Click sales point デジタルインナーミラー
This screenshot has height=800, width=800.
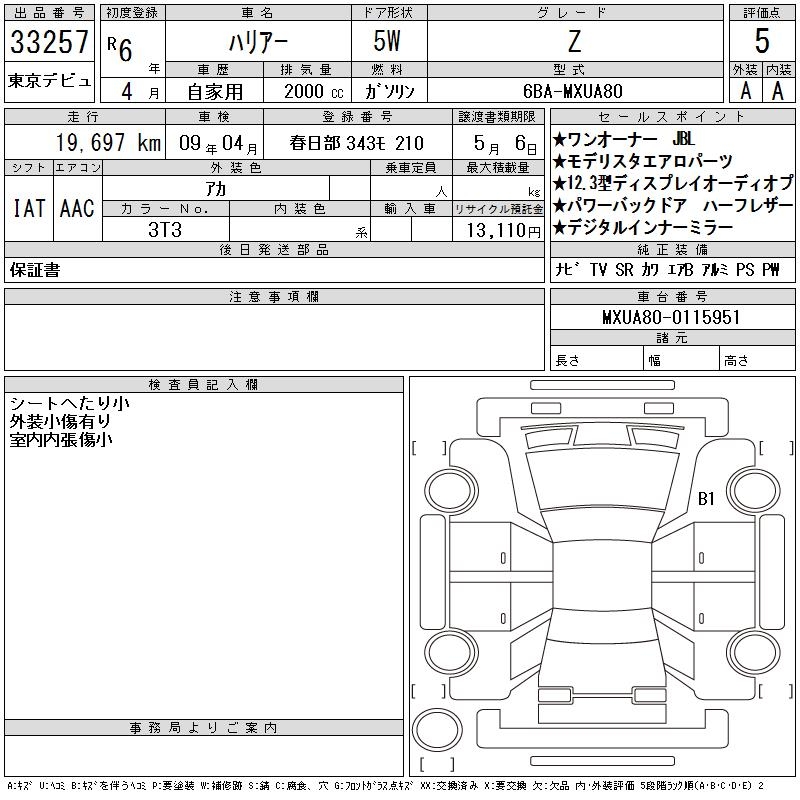643,227
